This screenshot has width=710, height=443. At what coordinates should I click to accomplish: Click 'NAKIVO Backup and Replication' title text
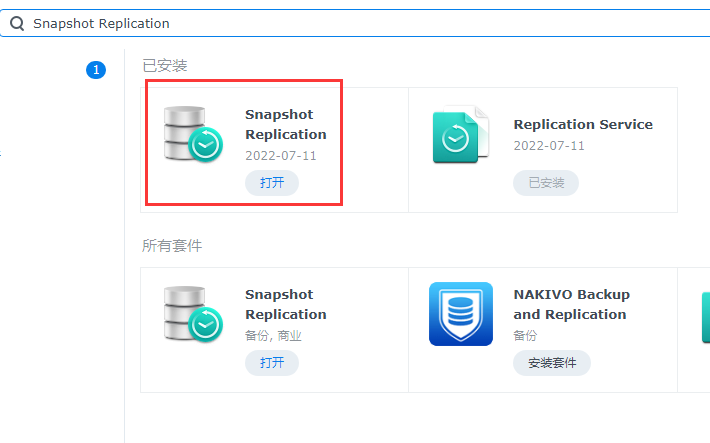[571, 304]
